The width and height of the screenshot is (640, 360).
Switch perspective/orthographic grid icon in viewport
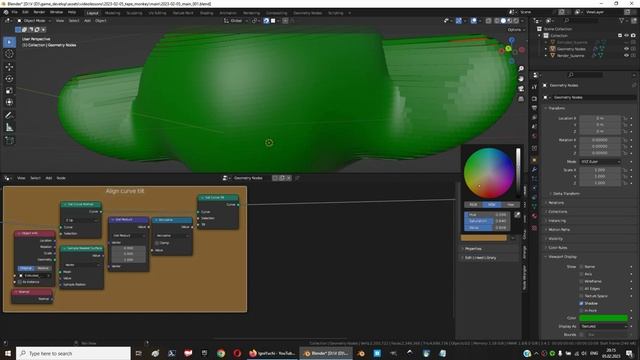[521, 99]
